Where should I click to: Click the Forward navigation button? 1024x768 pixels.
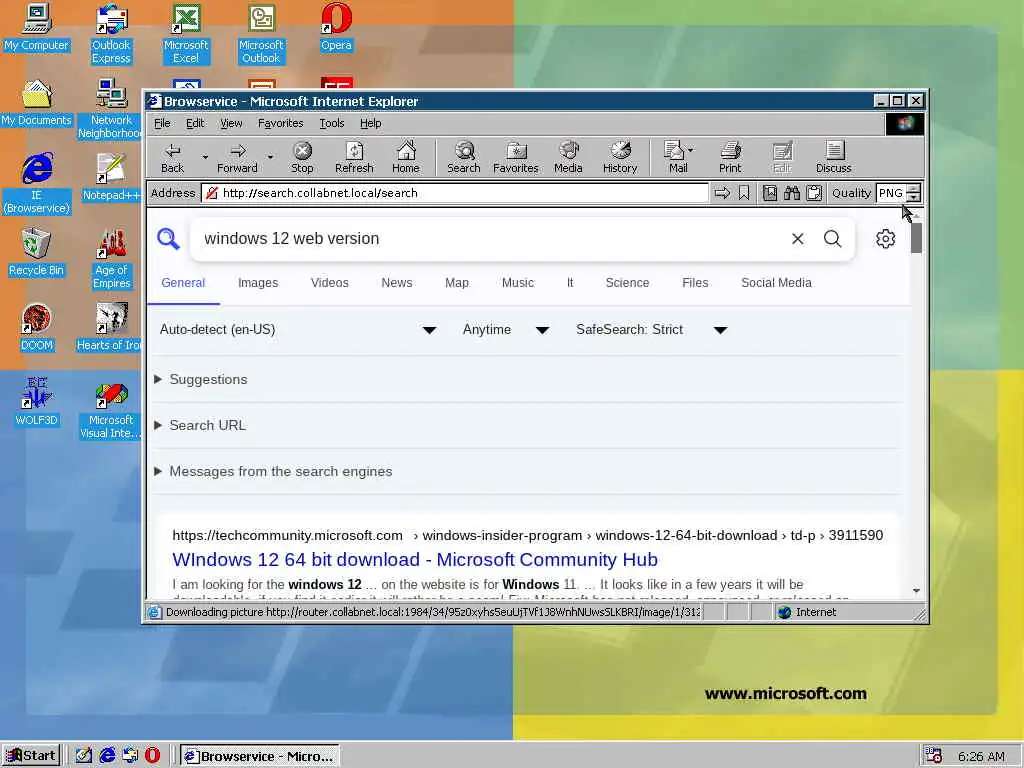pyautogui.click(x=238, y=158)
